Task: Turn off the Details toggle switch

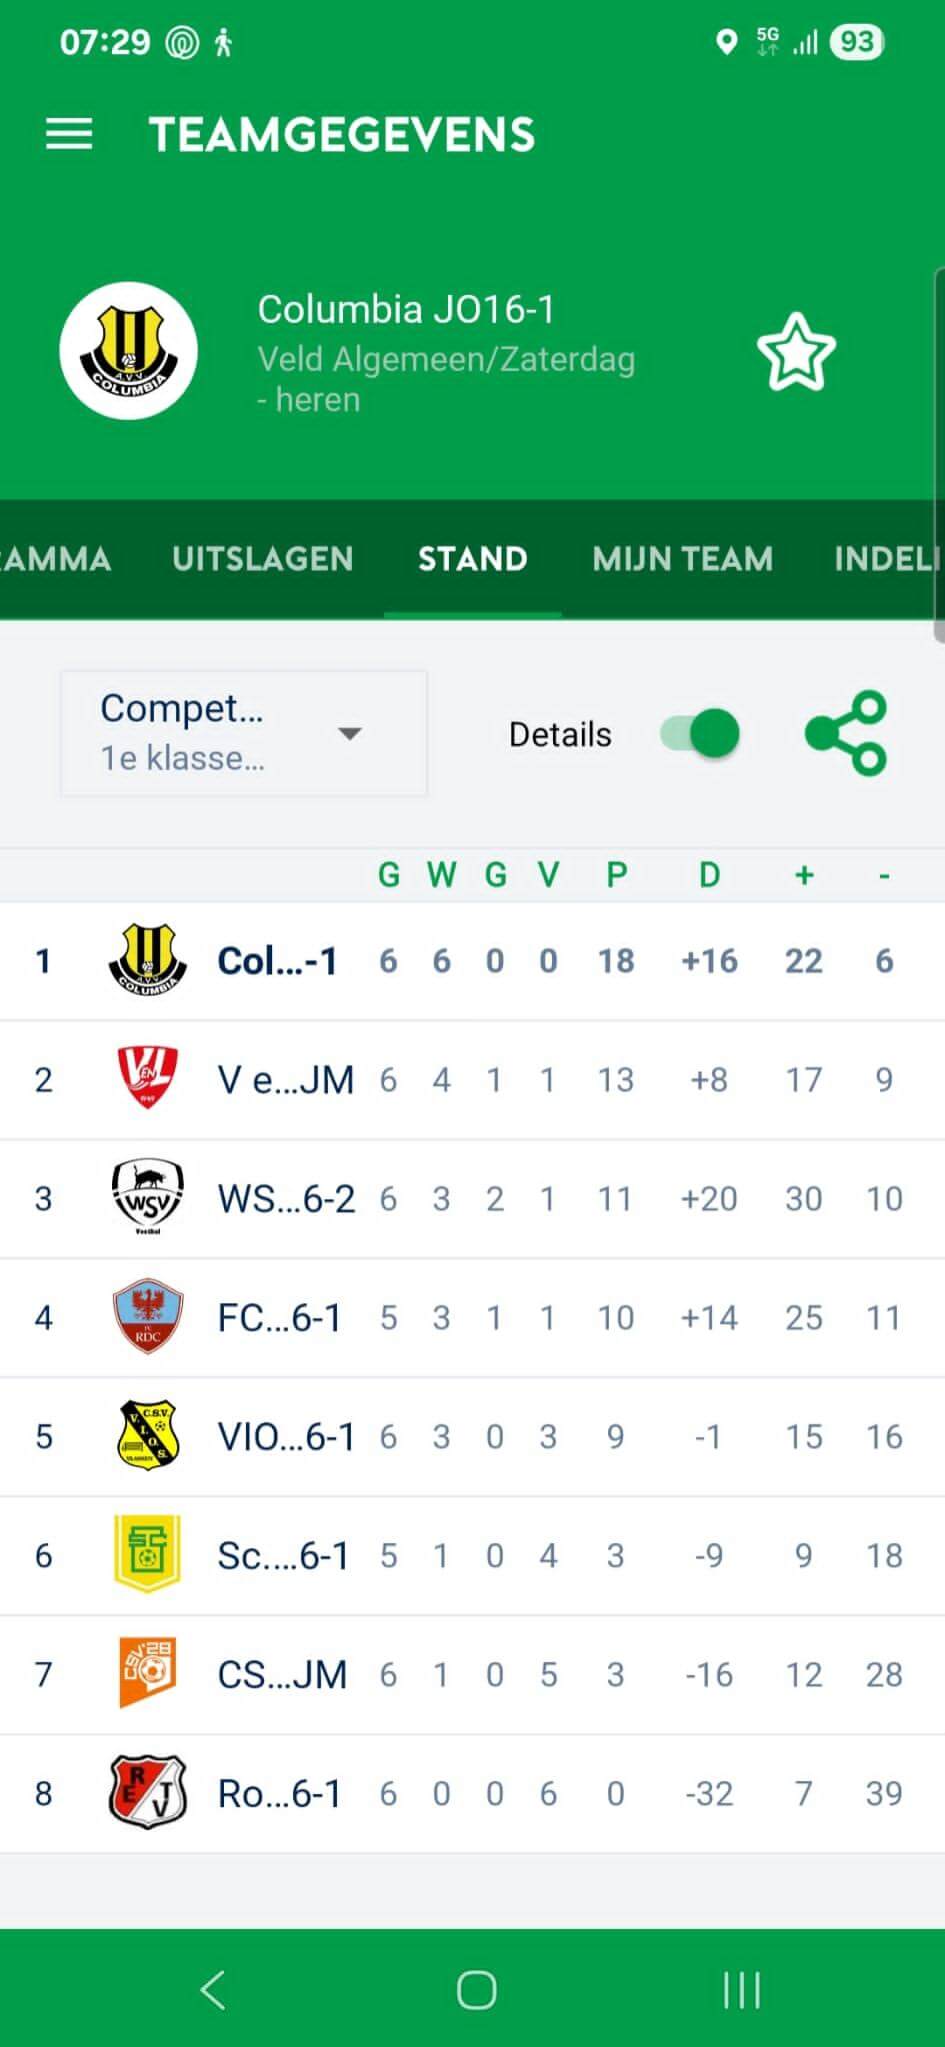Action: [x=700, y=733]
